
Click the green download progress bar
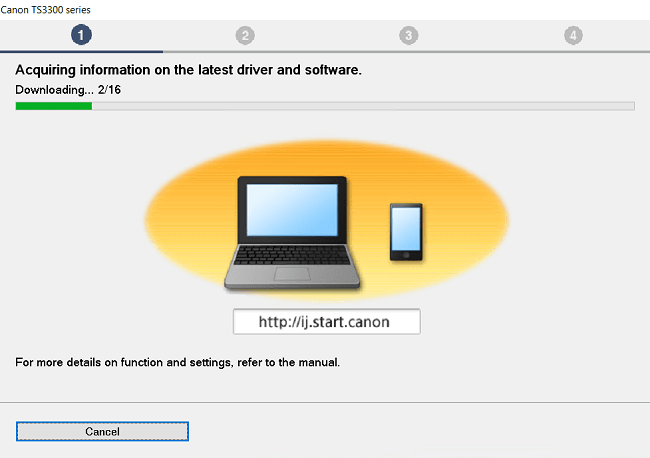pos(325,106)
